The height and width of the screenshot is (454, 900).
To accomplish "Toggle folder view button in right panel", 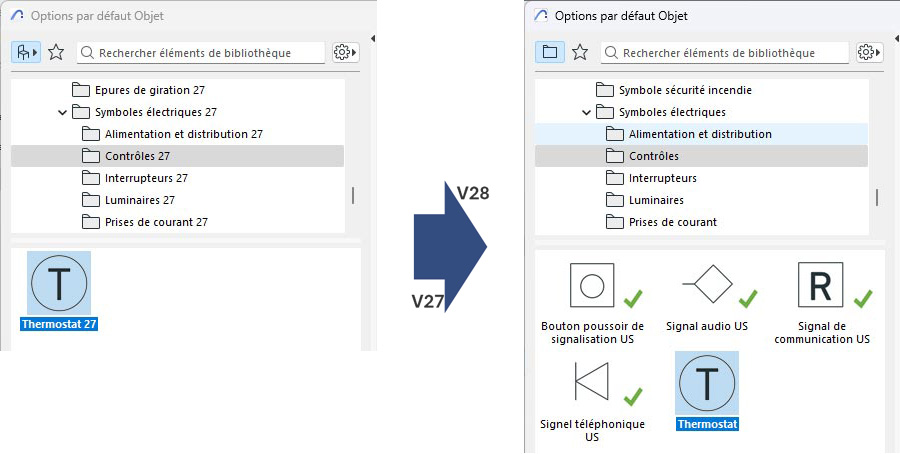I will [550, 53].
